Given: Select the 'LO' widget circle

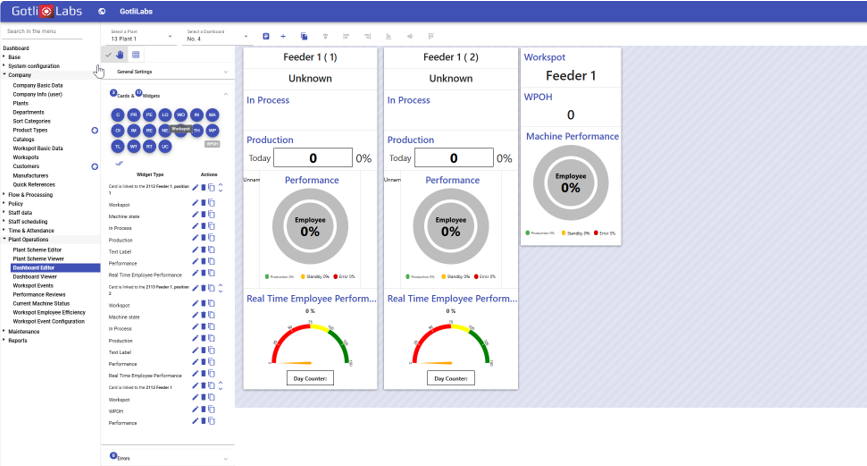Looking at the screenshot, I should [165, 115].
